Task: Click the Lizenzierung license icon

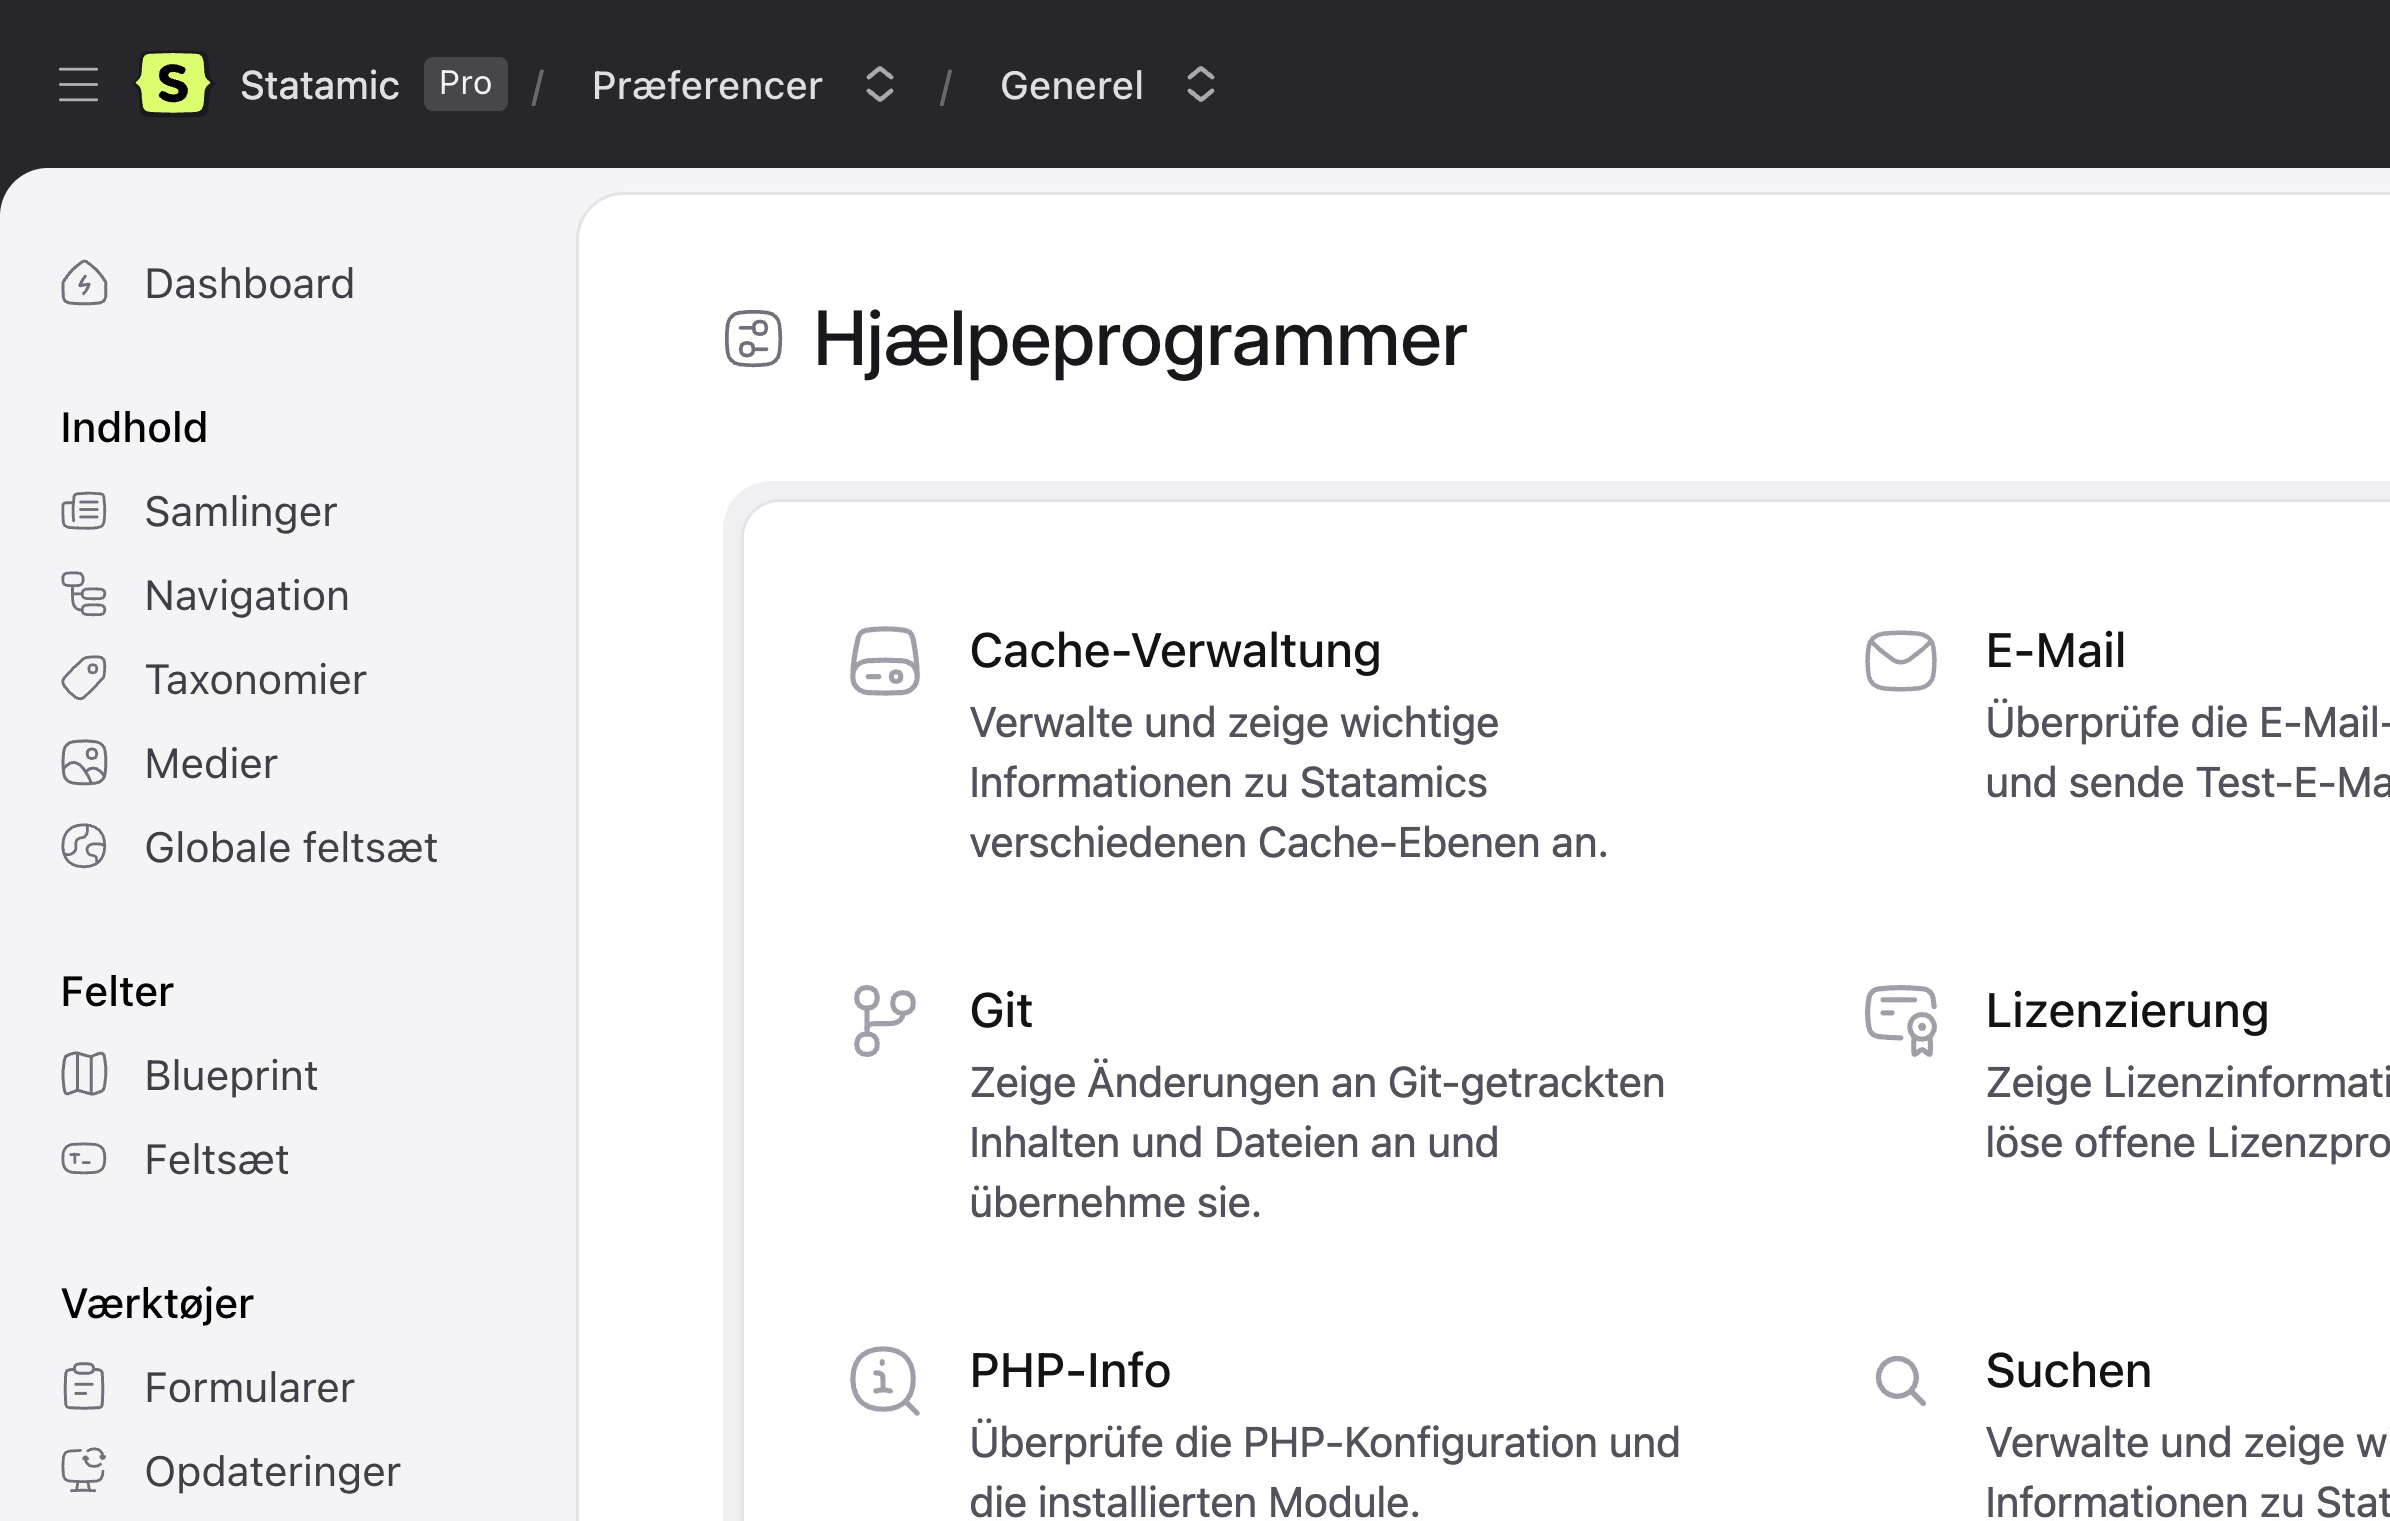Action: click(1900, 1021)
